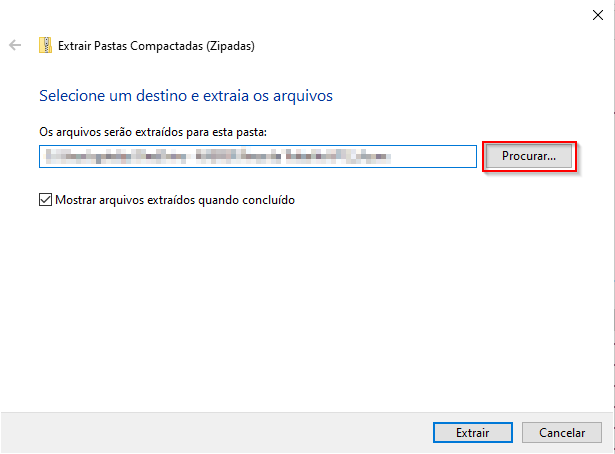Start extraction with the Extrair button
The width and height of the screenshot is (615, 454).
tap(473, 432)
